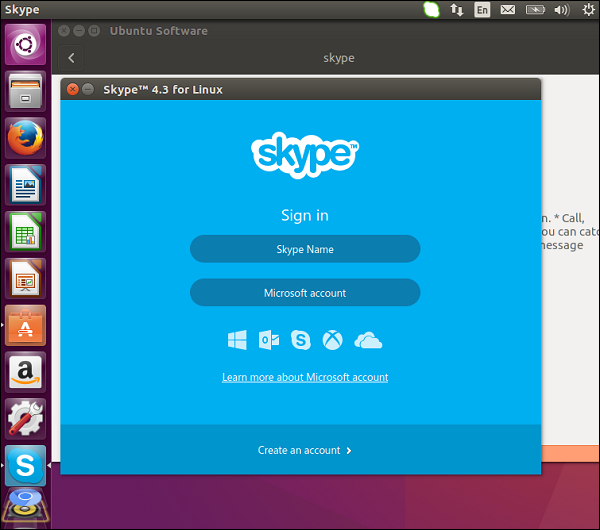Click the Skype logo in sign-in window
Image resolution: width=600 pixels, height=530 pixels.
click(x=305, y=155)
